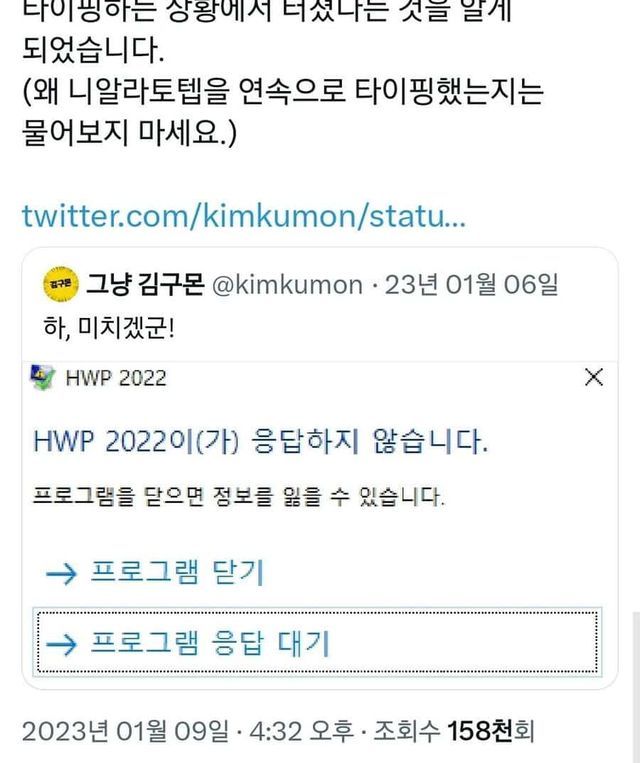Open the 2023년 01월 09일 timestamp
640x763 pixels.
pos(125,731)
